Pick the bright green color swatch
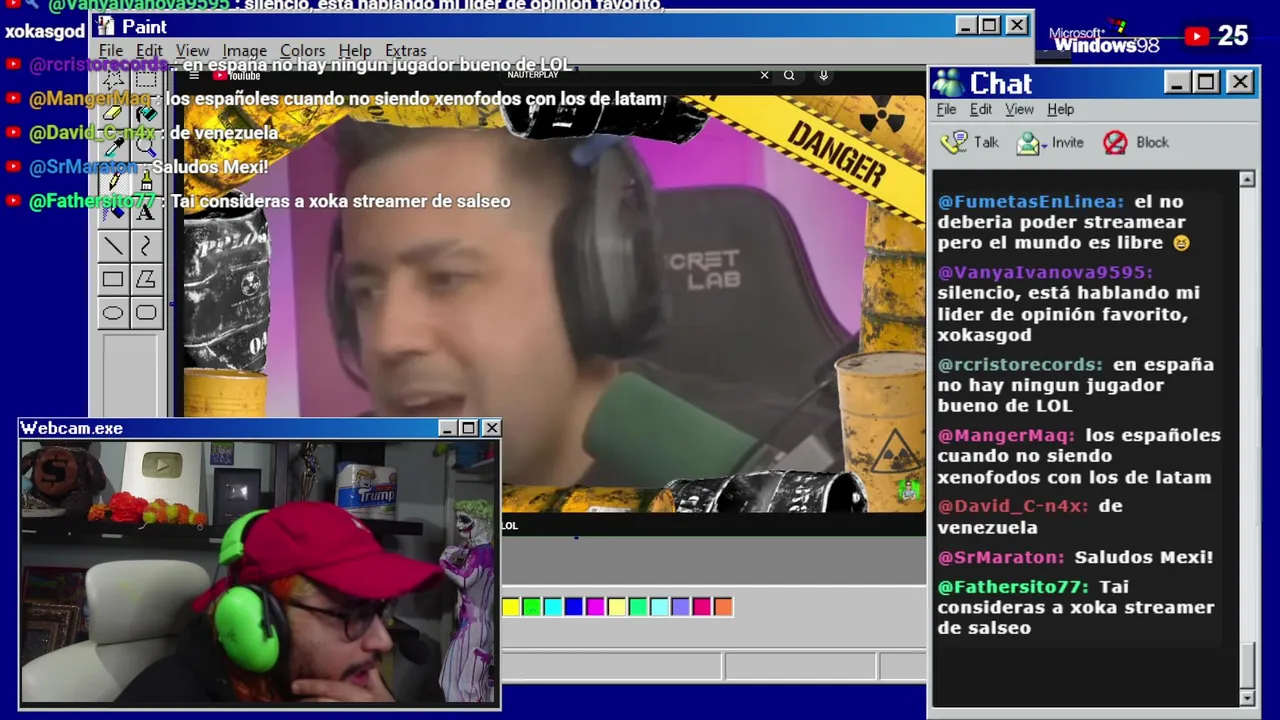The width and height of the screenshot is (1280, 720). point(532,606)
